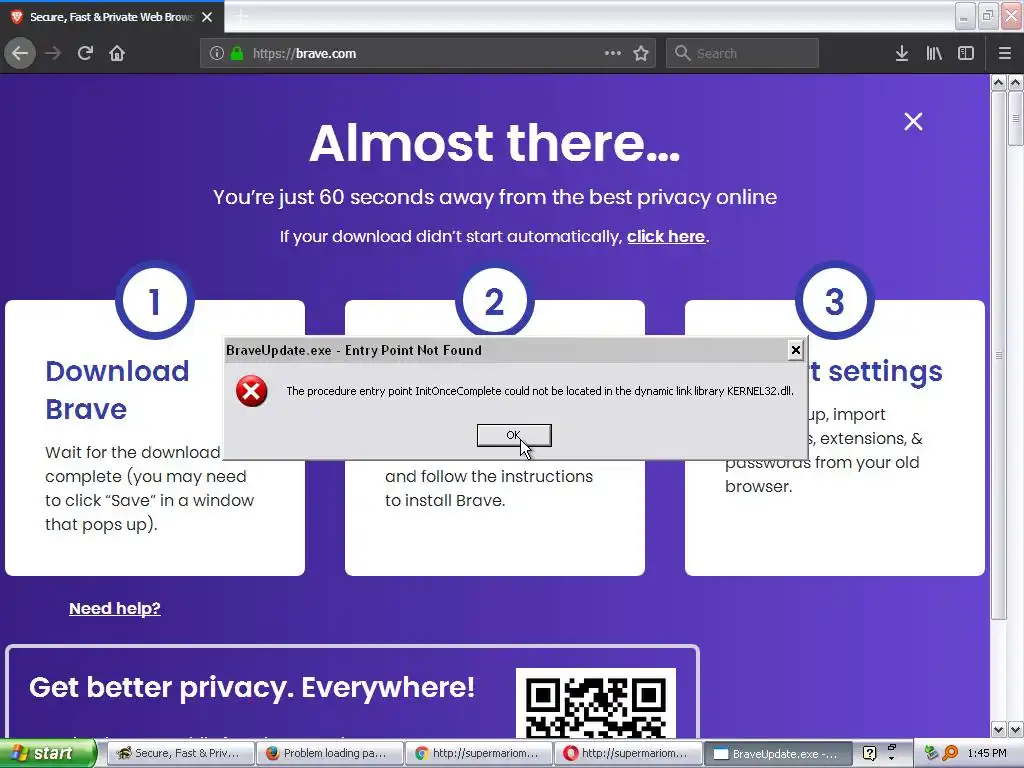Toggle the sidebar view

click(966, 54)
